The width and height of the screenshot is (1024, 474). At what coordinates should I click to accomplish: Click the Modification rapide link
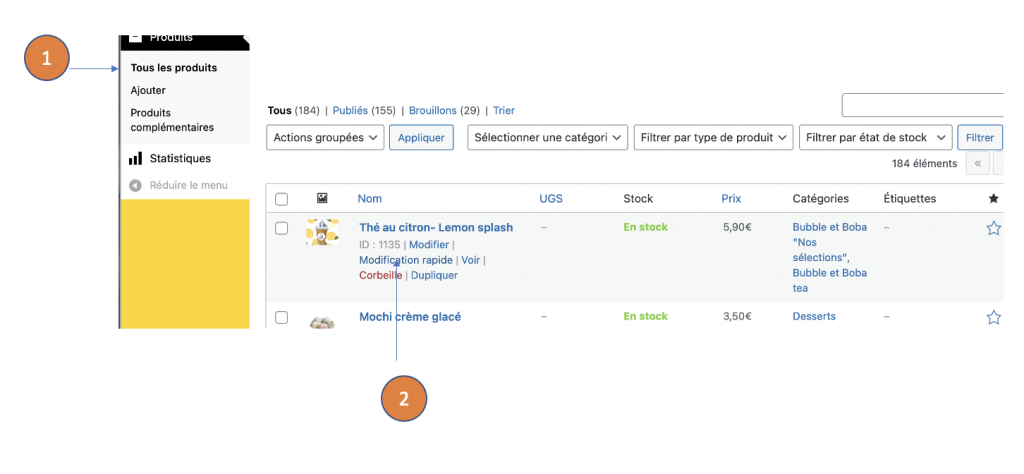[x=405, y=260]
